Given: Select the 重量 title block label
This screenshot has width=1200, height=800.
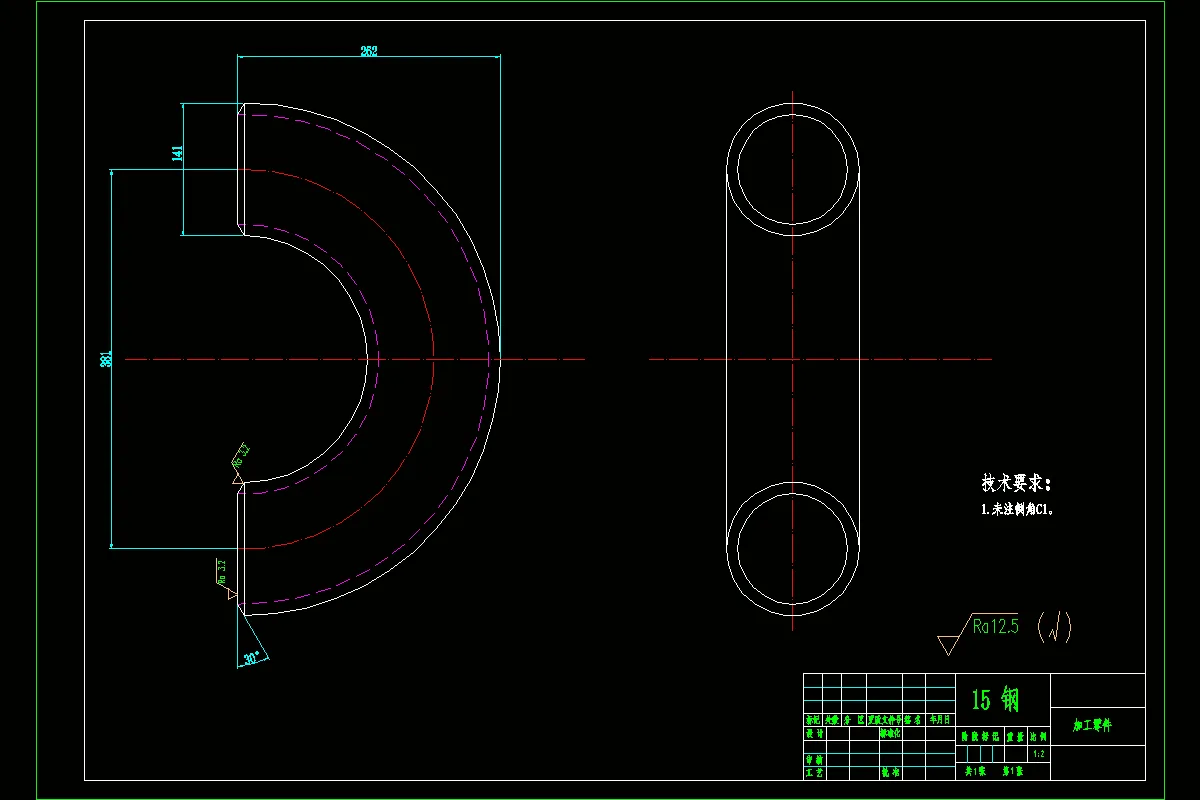Looking at the screenshot, I should tap(1015, 736).
